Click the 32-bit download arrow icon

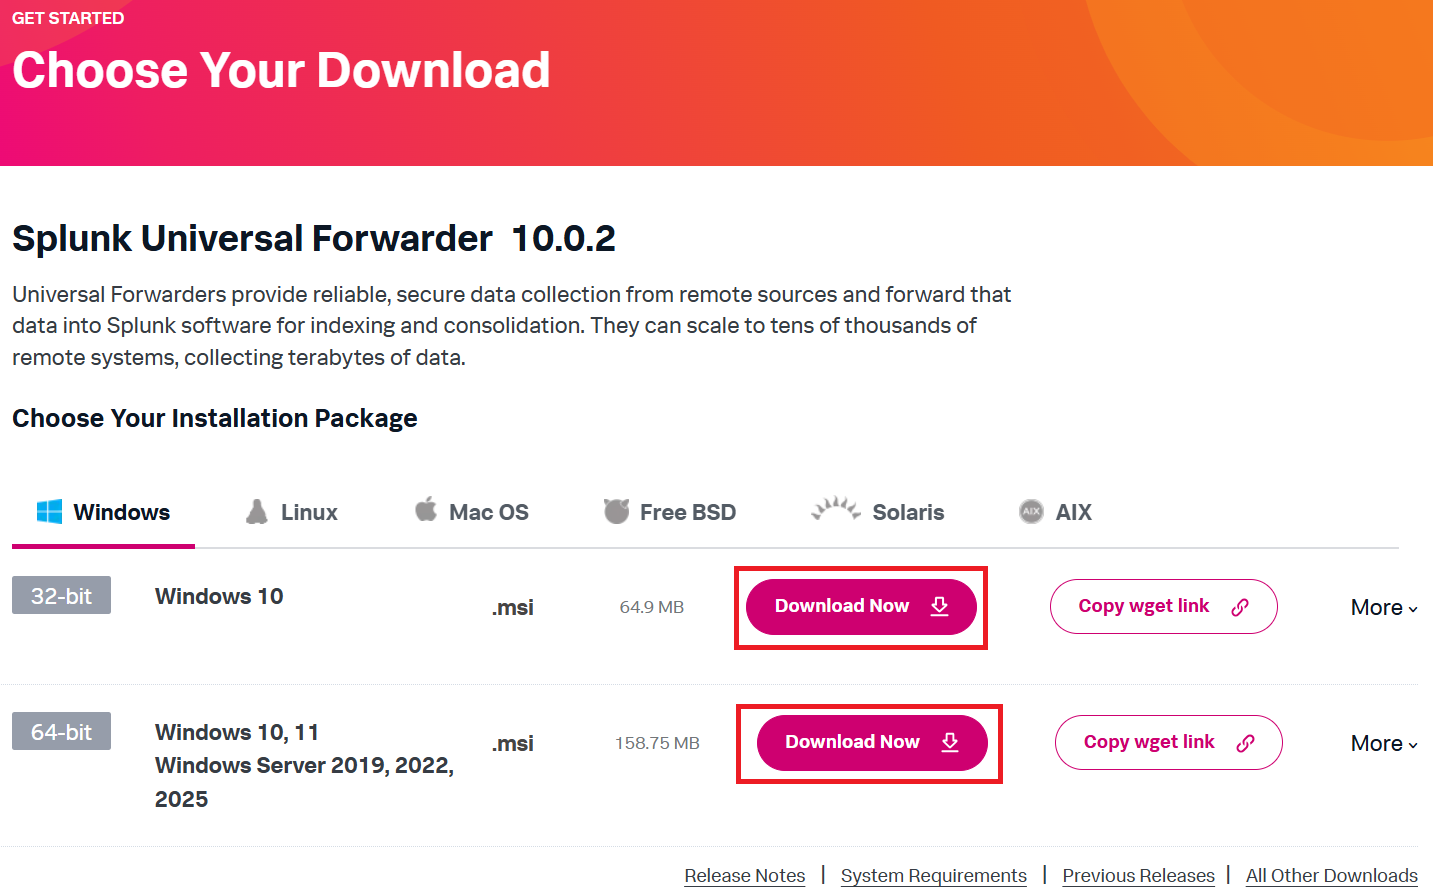(939, 606)
